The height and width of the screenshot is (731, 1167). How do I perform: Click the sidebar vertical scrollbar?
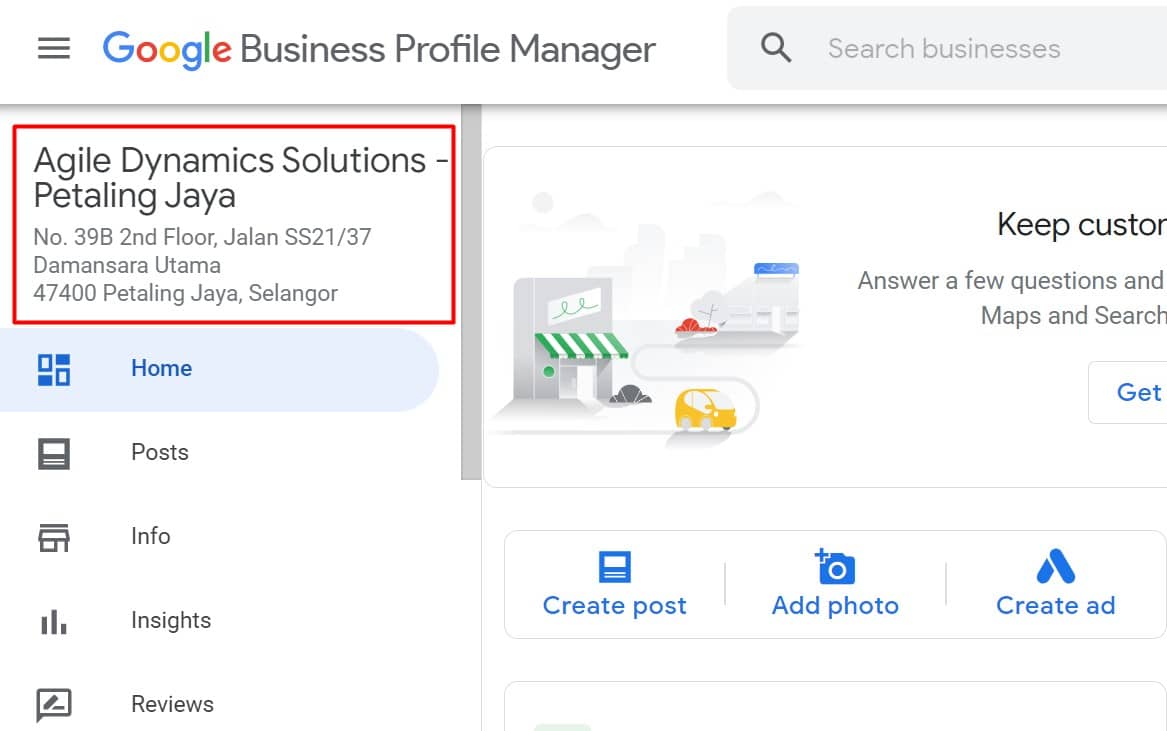pyautogui.click(x=471, y=293)
